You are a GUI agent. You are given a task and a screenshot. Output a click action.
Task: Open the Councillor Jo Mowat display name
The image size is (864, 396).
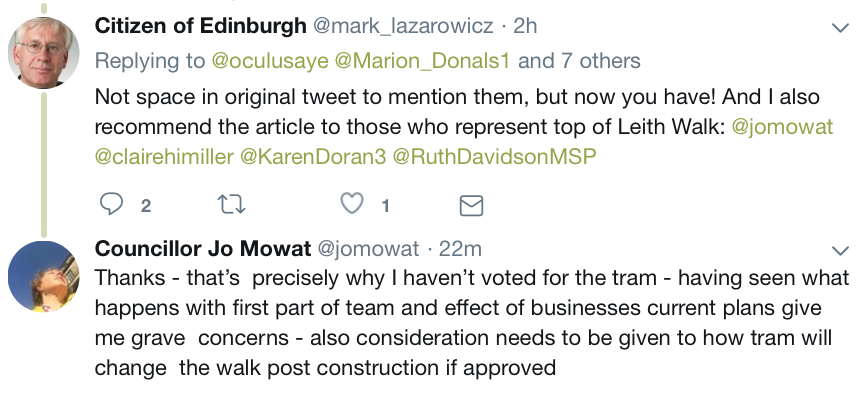[203, 249]
